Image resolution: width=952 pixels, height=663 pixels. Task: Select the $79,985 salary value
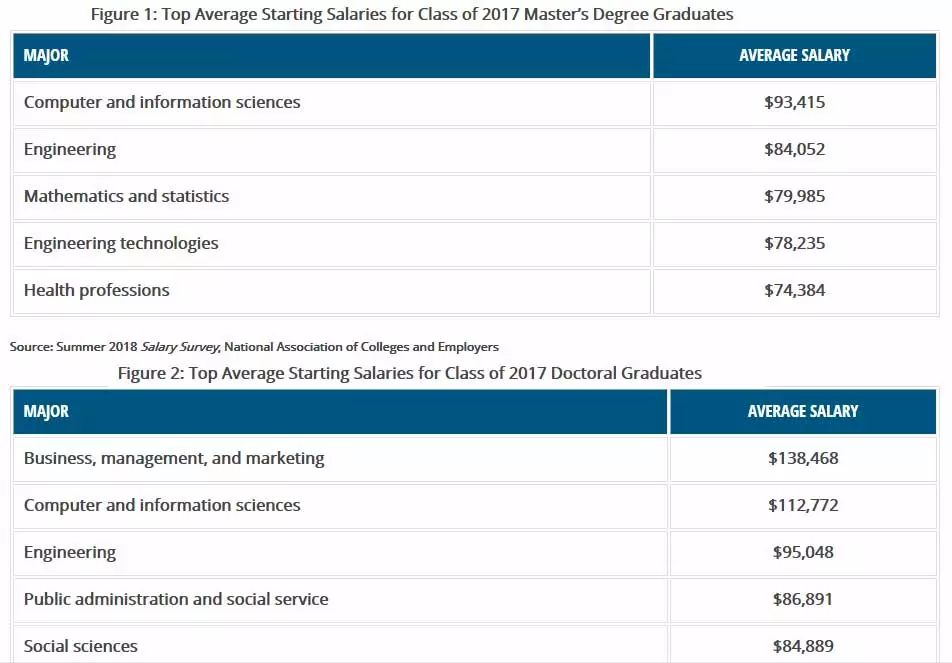pos(794,196)
